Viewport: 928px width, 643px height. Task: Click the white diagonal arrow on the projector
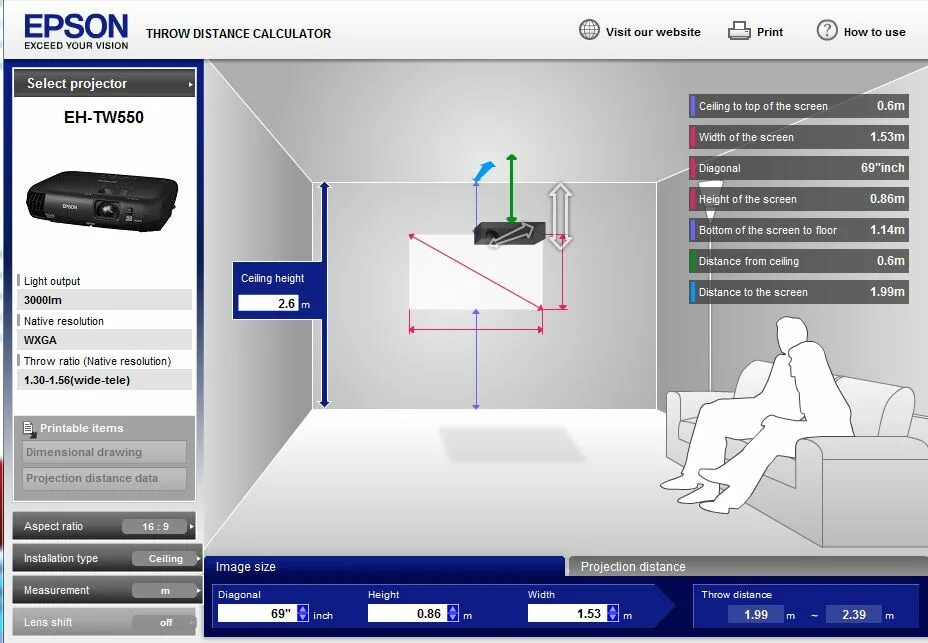pos(511,235)
